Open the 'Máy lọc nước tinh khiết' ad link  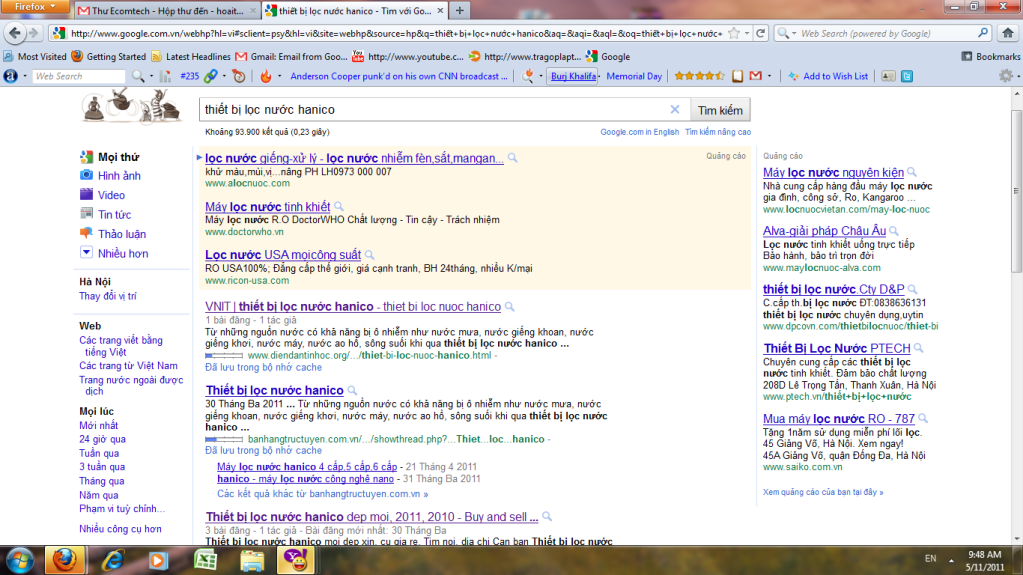pyautogui.click(x=267, y=207)
